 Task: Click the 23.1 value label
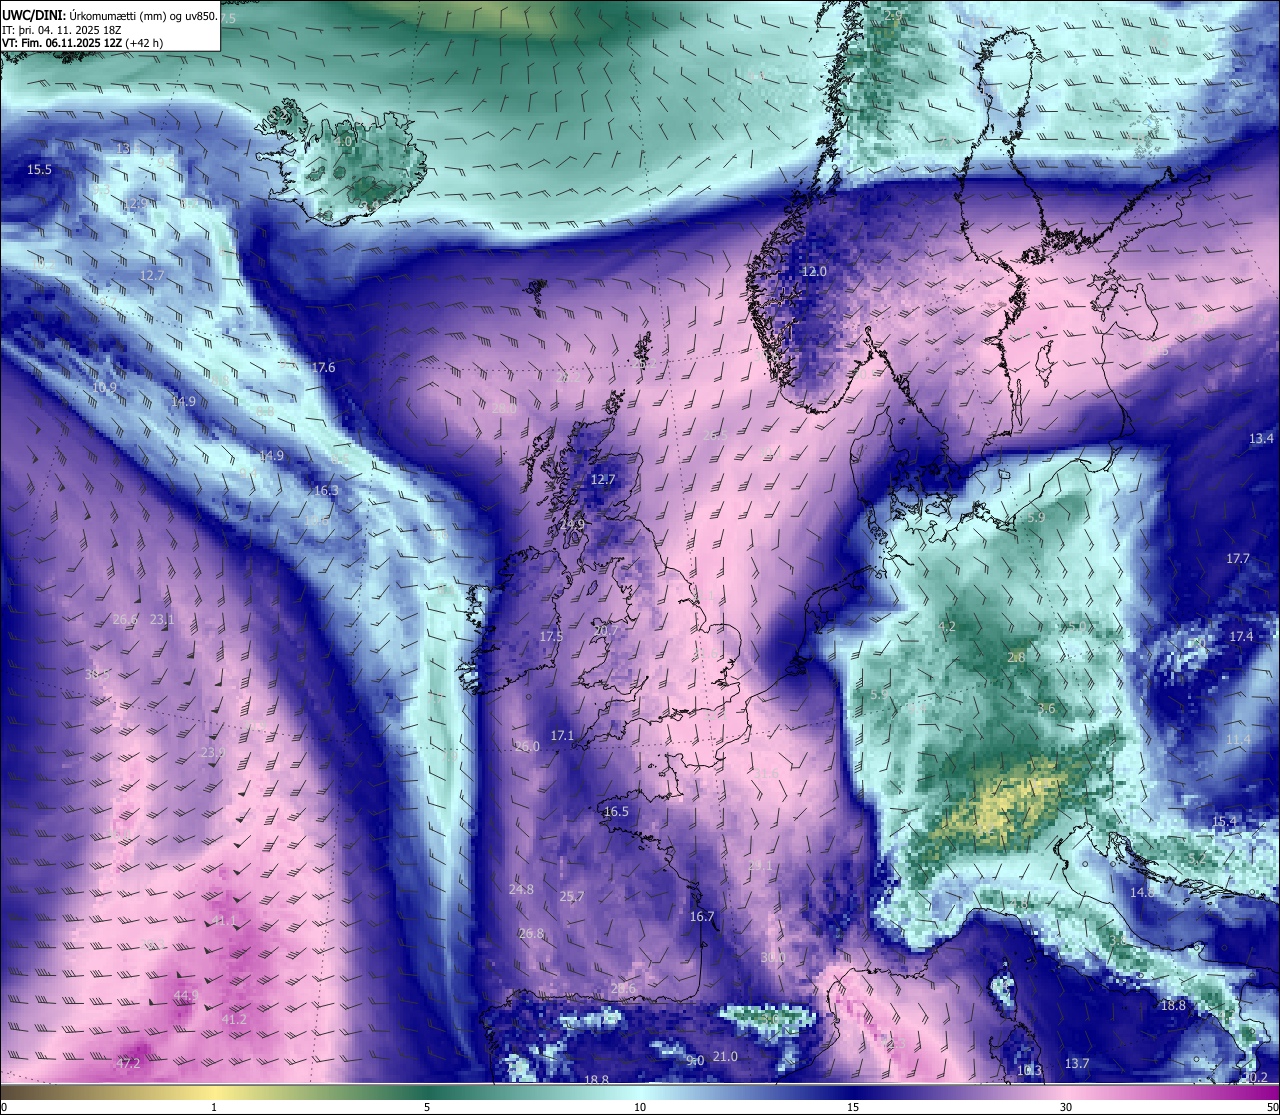point(162,620)
